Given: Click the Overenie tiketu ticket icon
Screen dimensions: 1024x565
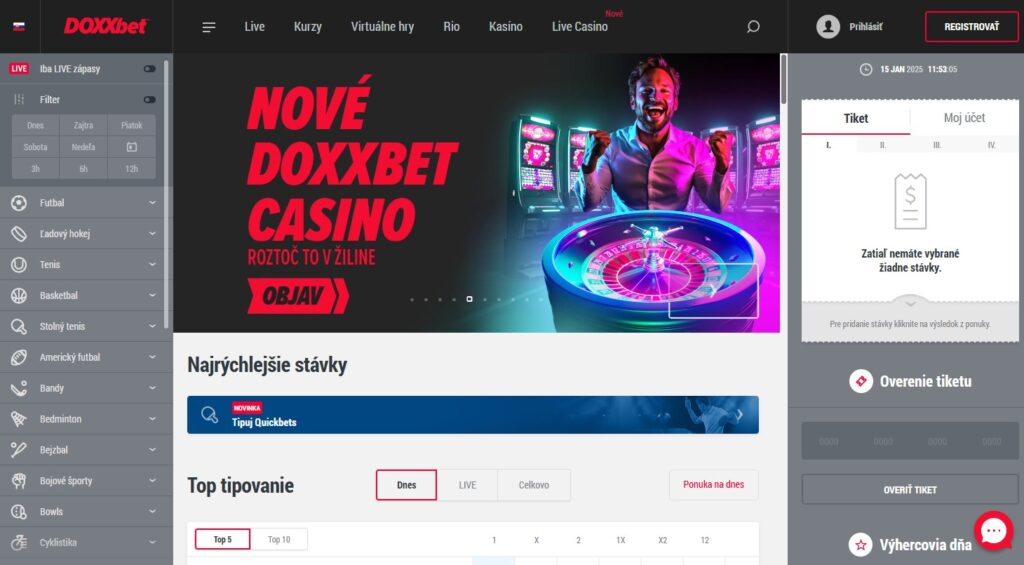Looking at the screenshot, I should [x=861, y=381].
